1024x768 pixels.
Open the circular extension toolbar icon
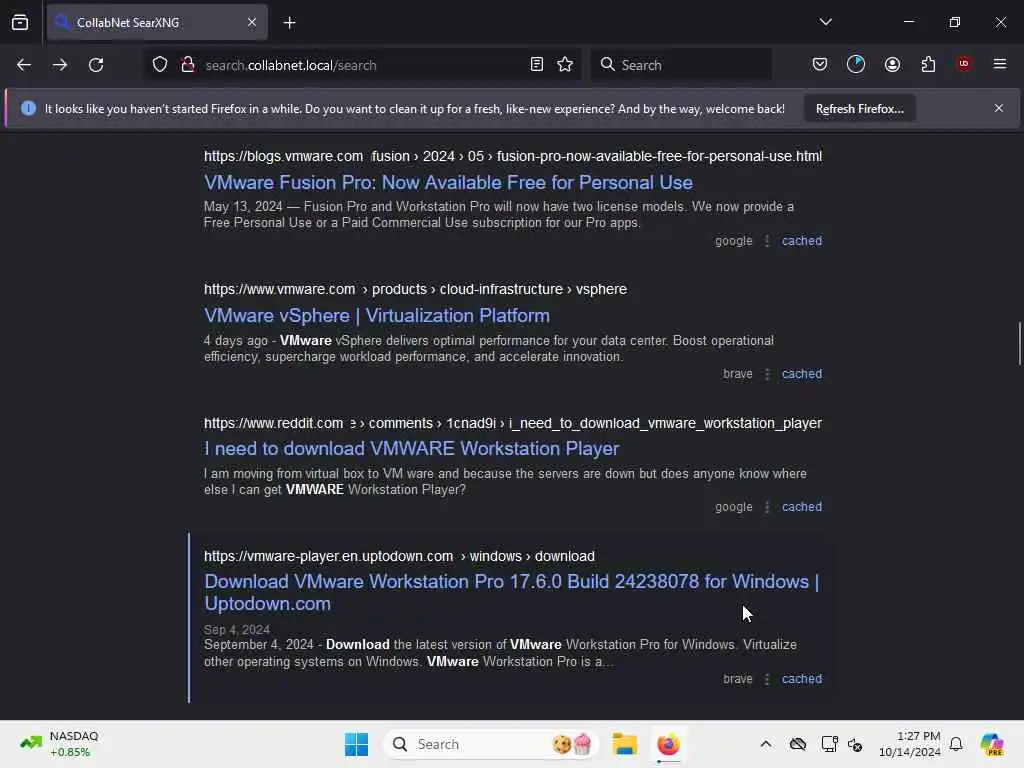(856, 64)
